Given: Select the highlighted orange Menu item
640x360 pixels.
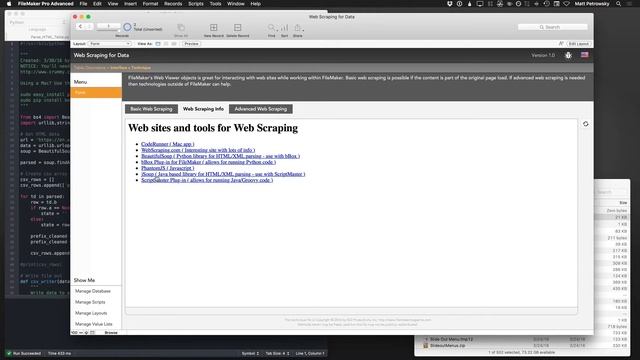Looking at the screenshot, I should tap(96, 93).
